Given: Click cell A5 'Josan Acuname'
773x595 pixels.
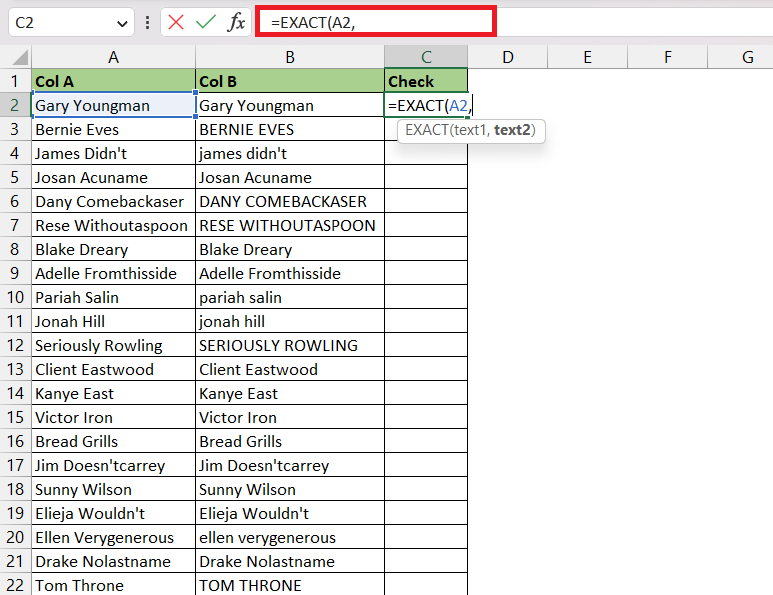Looking at the screenshot, I should coord(113,177).
